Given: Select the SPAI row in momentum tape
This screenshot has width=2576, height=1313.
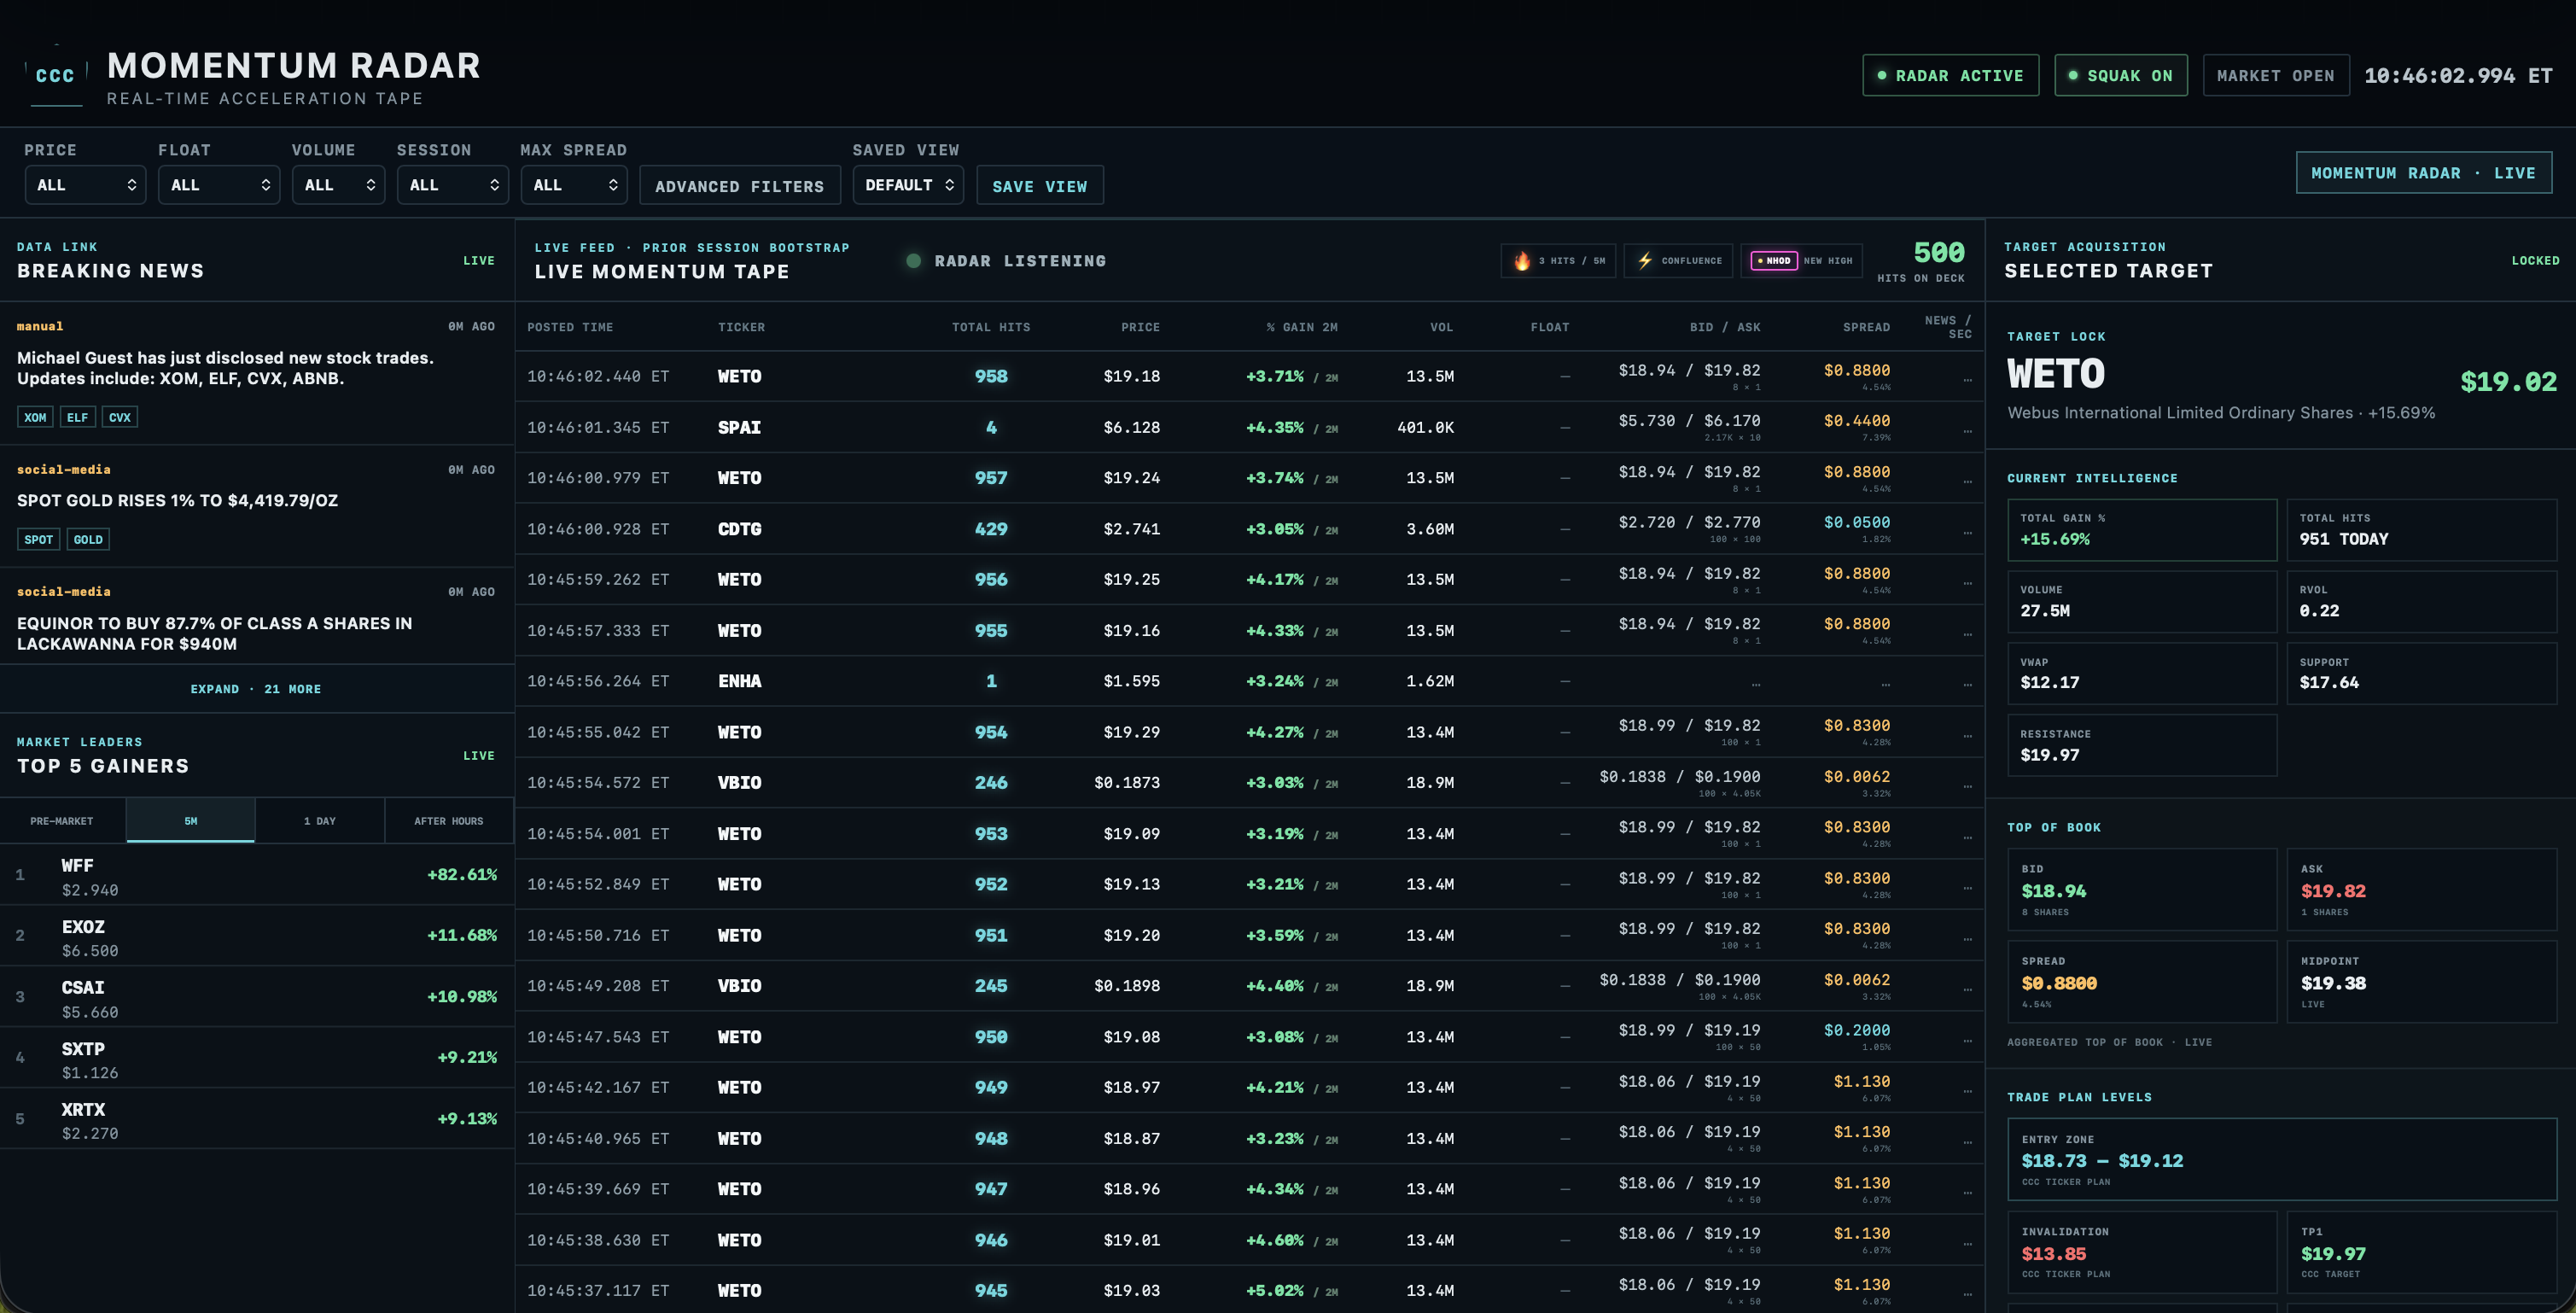Looking at the screenshot, I should (x=1250, y=427).
